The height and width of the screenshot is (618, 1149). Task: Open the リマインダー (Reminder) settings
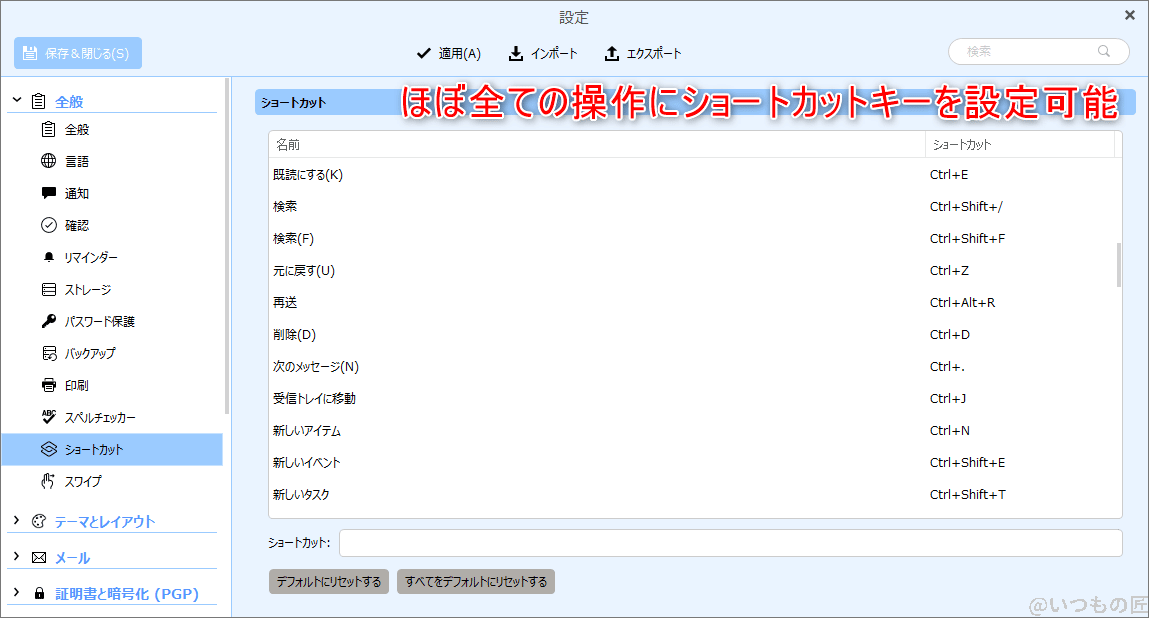point(90,256)
